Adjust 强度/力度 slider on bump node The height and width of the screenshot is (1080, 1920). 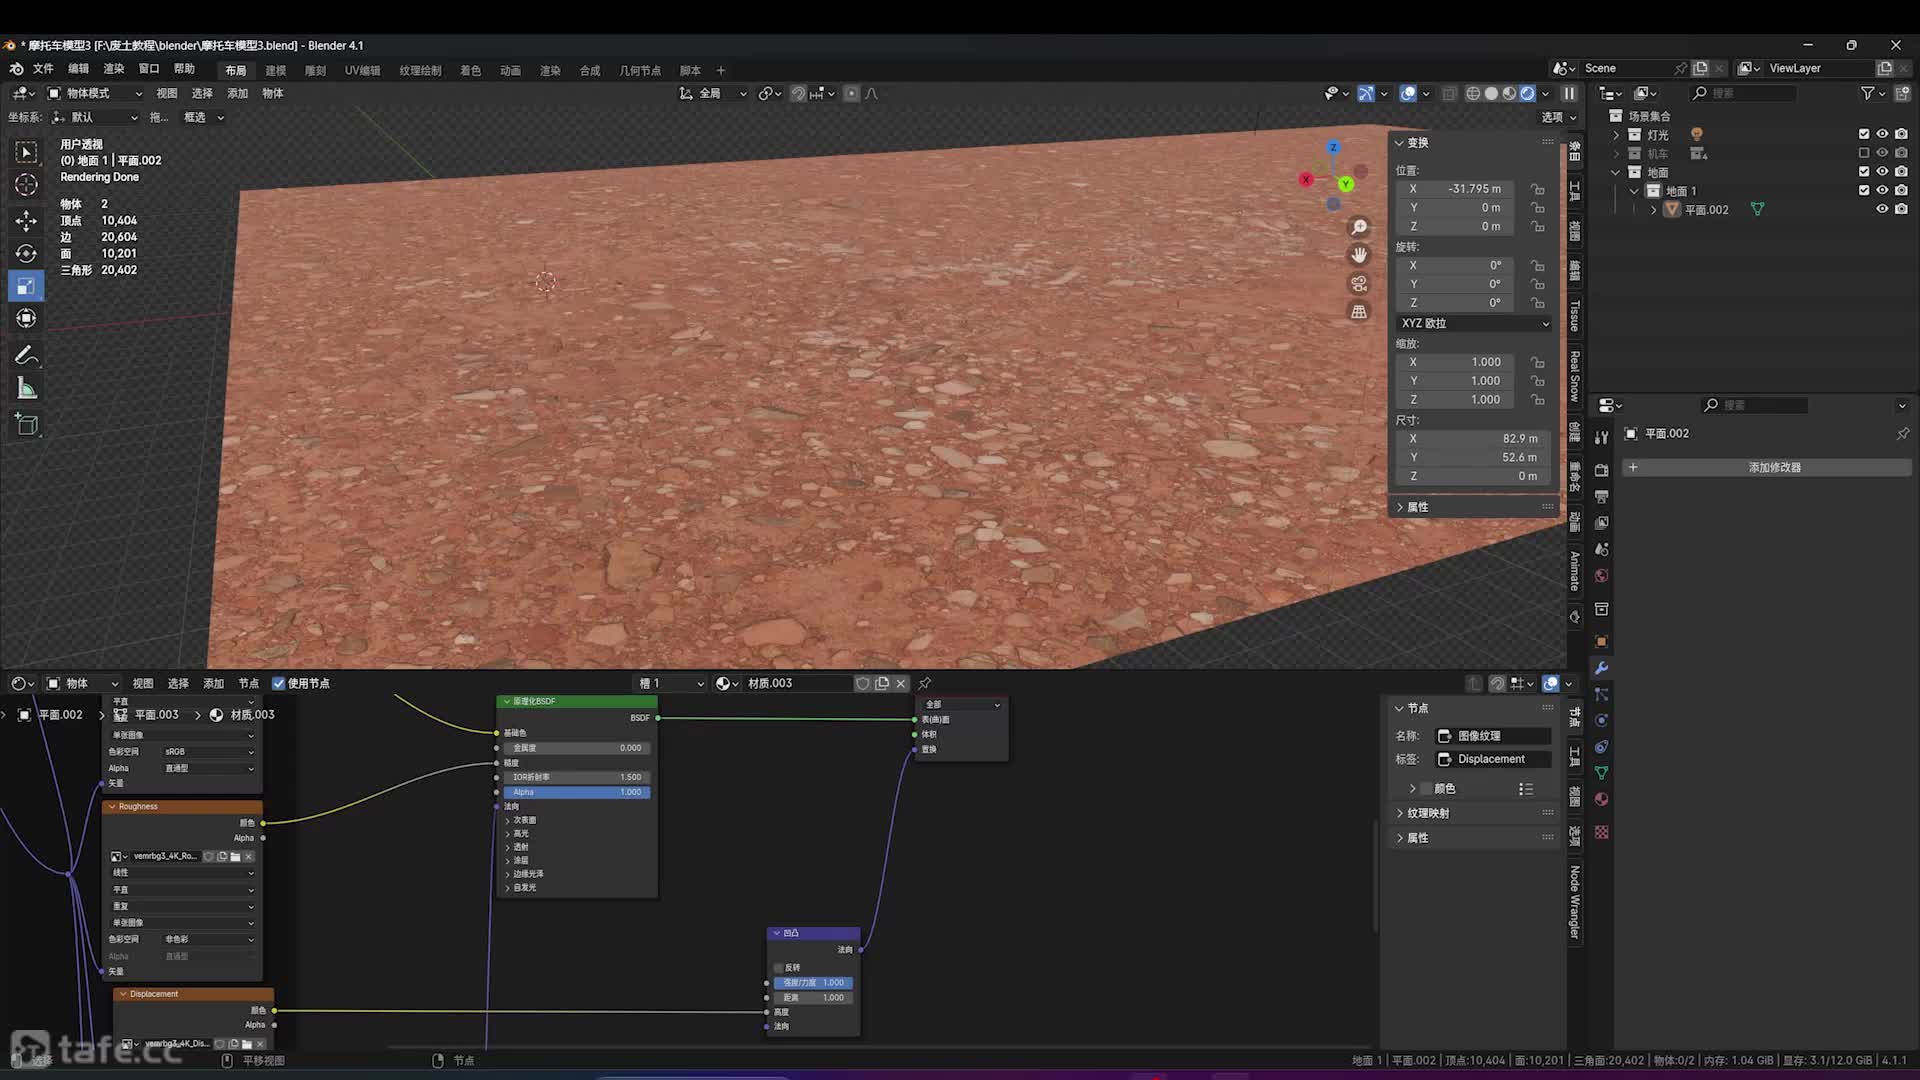click(x=813, y=983)
